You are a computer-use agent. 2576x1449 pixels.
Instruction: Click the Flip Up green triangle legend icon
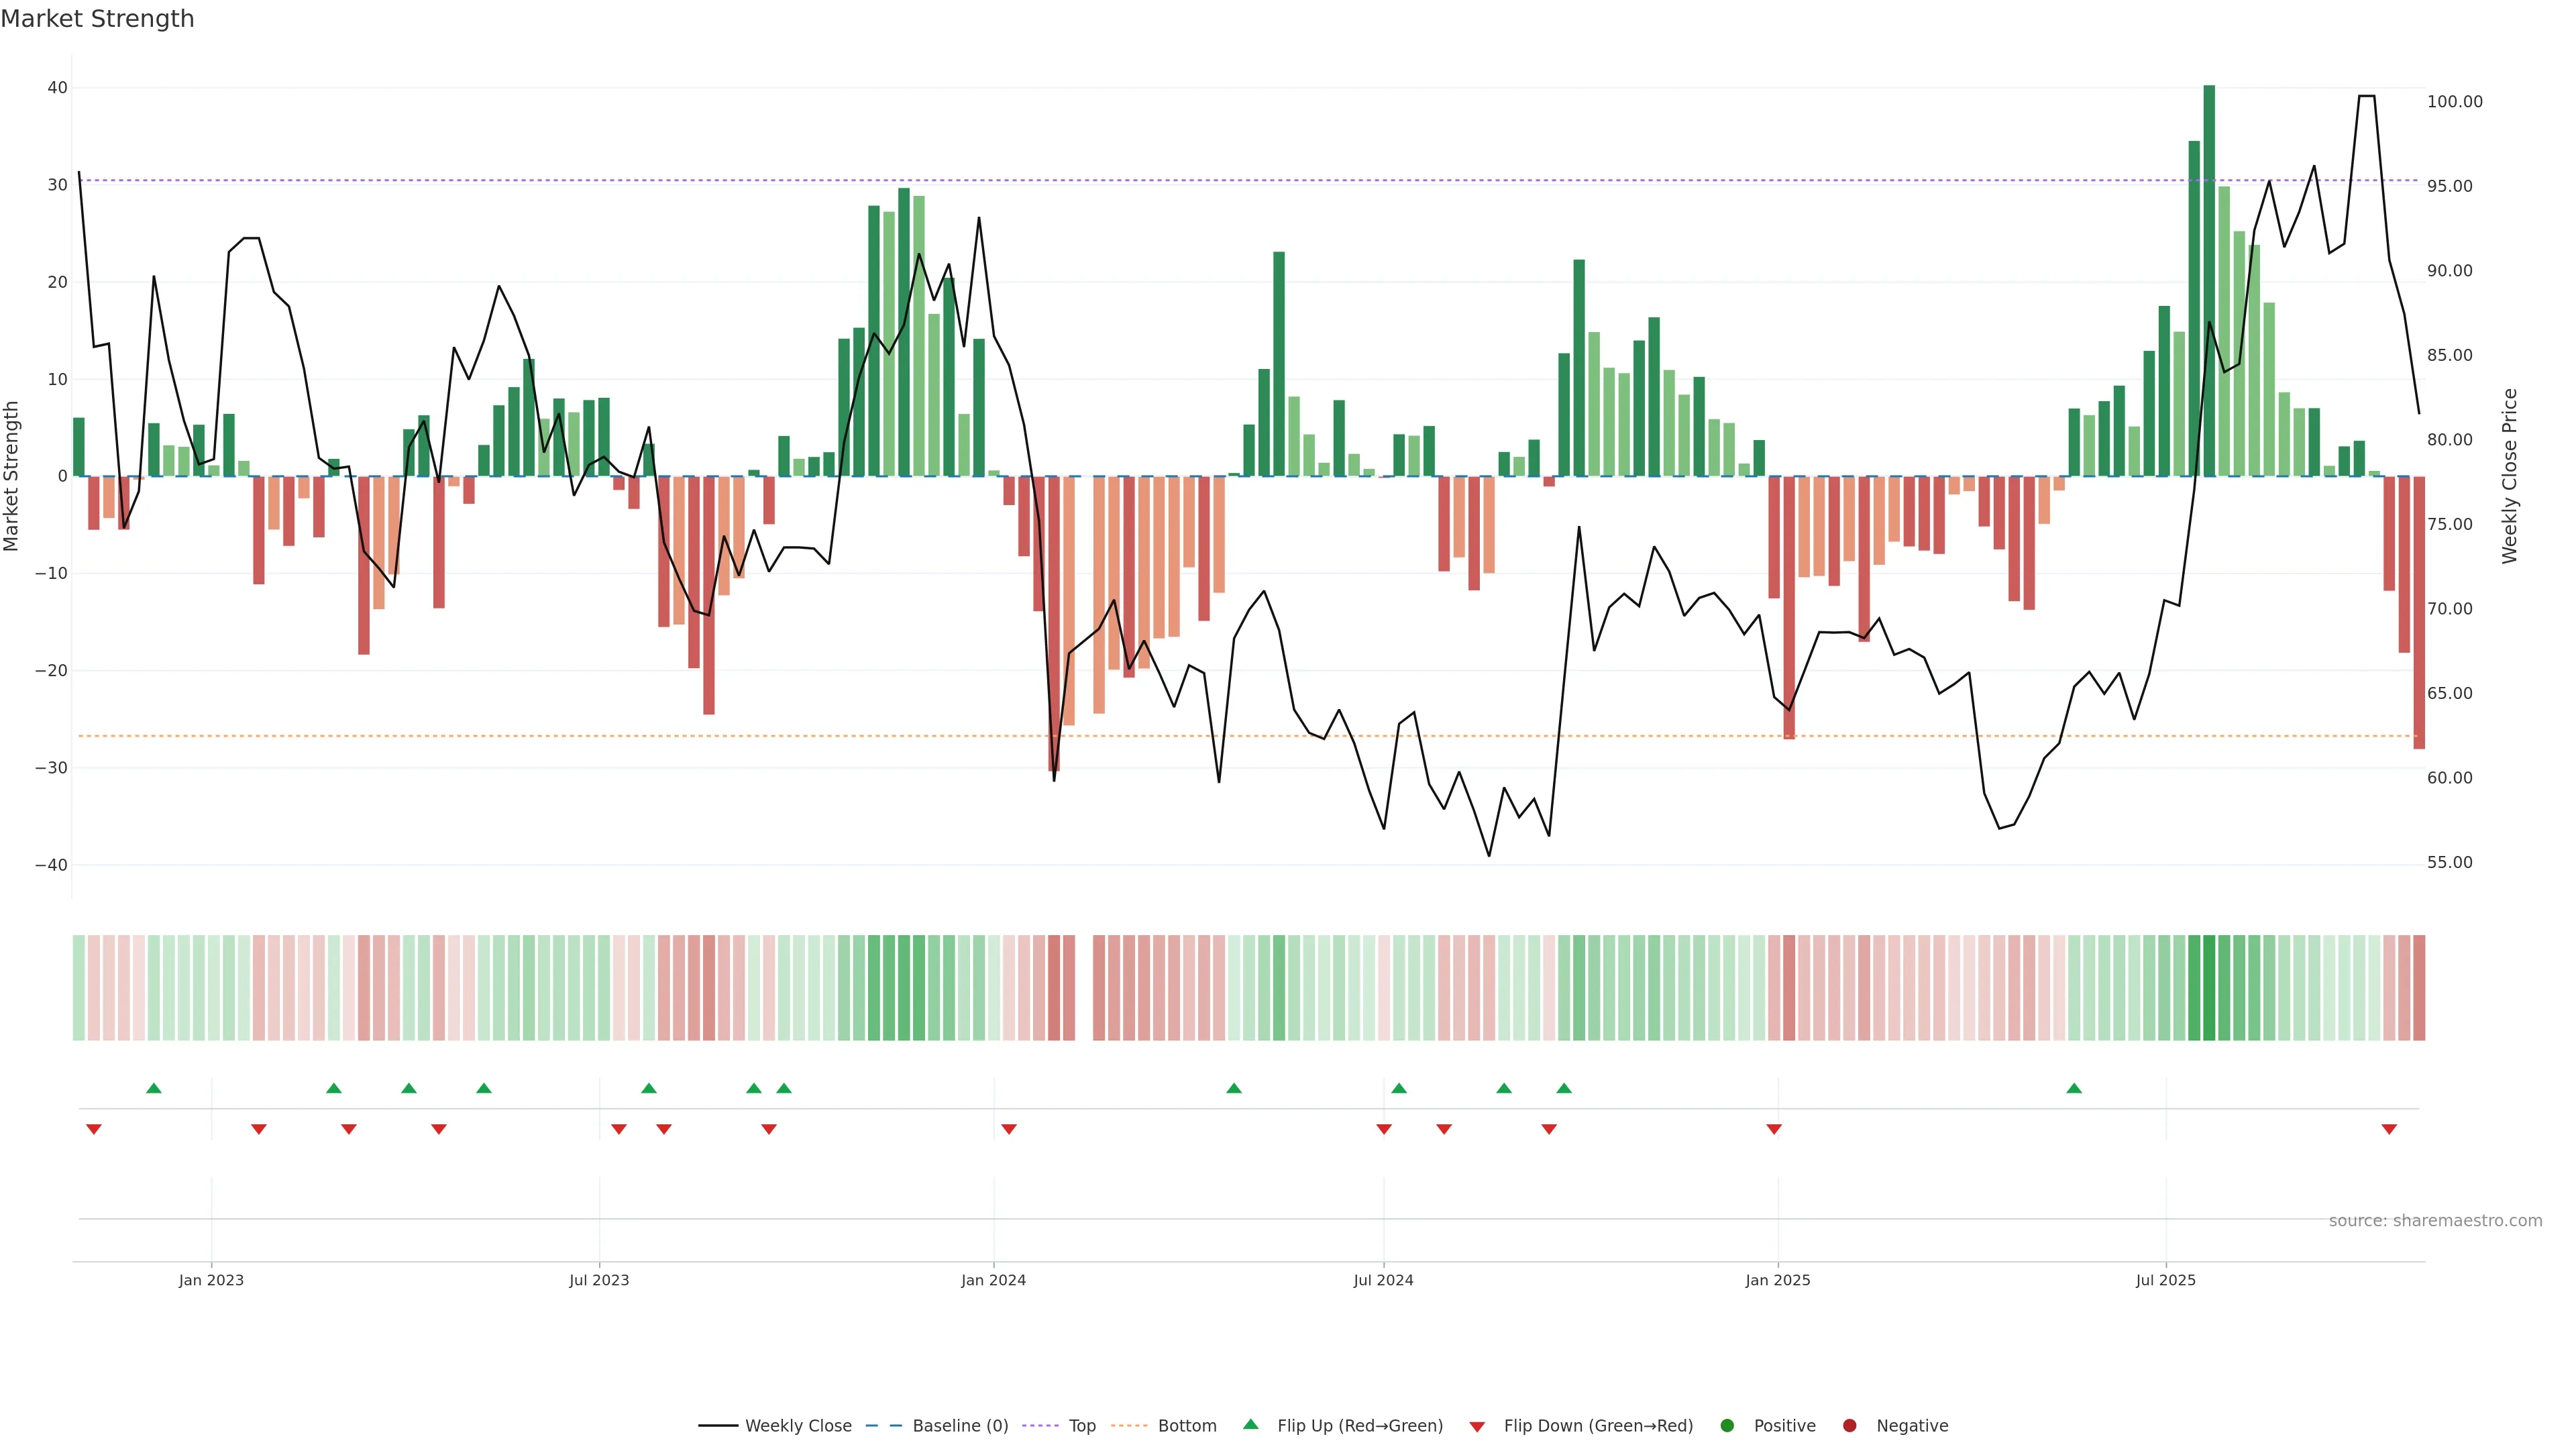(x=1250, y=1424)
